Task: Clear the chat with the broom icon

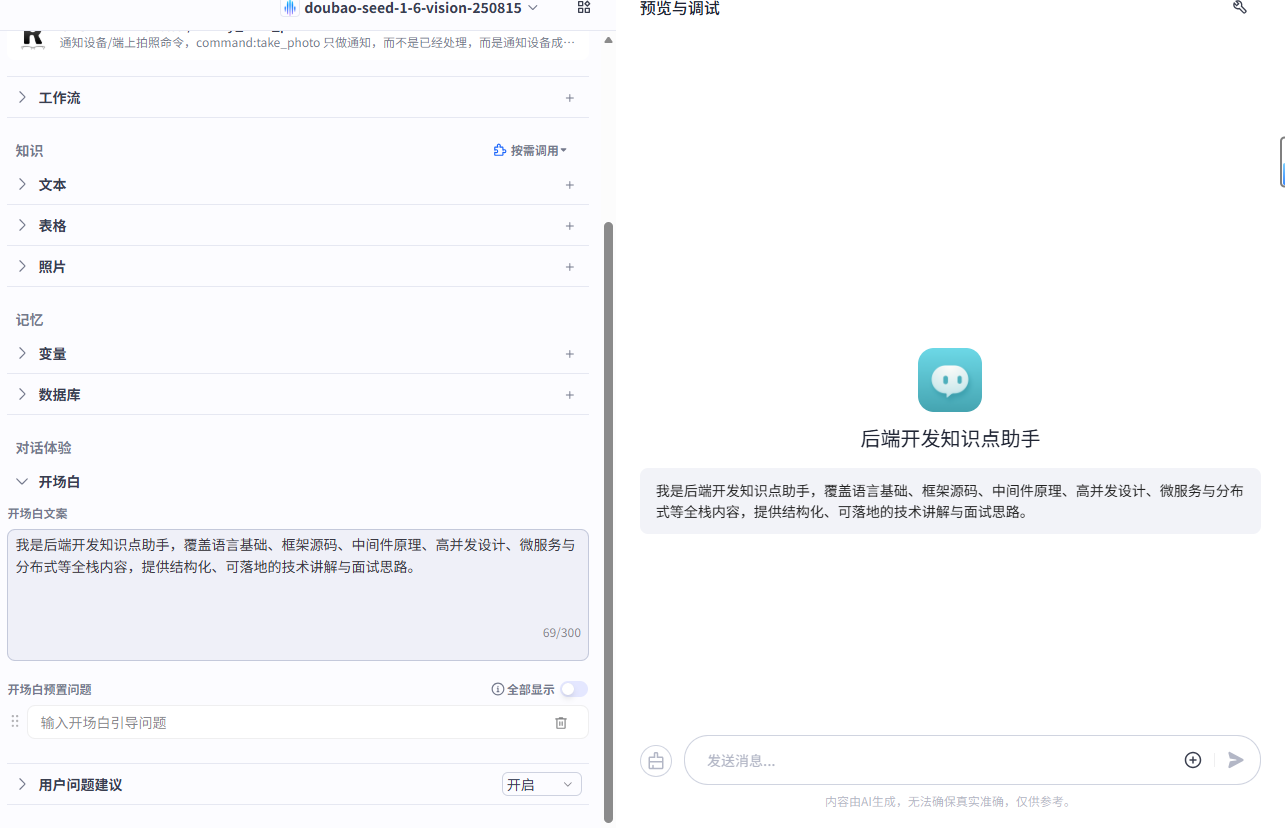Action: pyautogui.click(x=656, y=760)
